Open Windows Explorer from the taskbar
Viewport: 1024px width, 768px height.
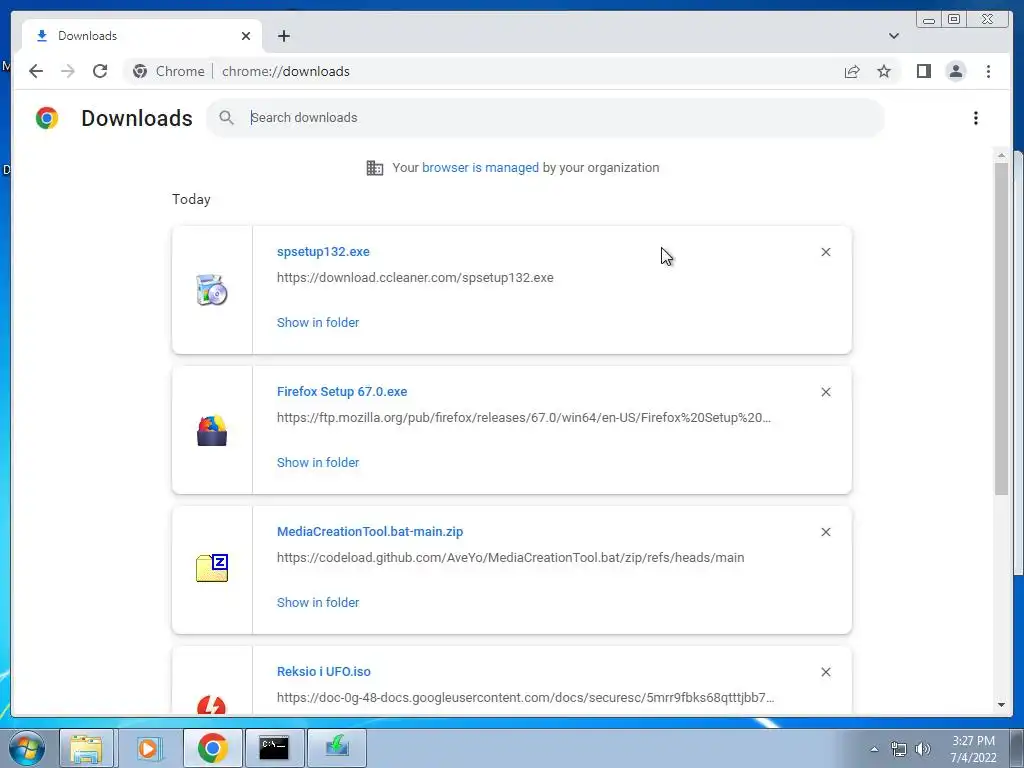tap(87, 748)
